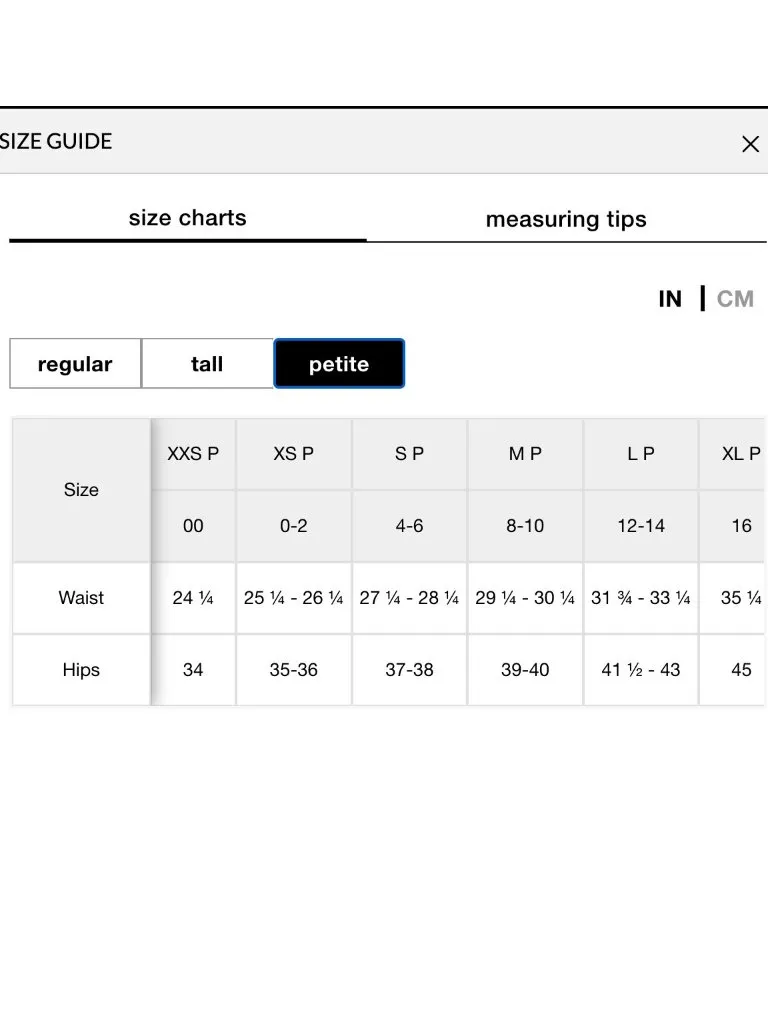Switch to the measuring tips tab

(566, 219)
